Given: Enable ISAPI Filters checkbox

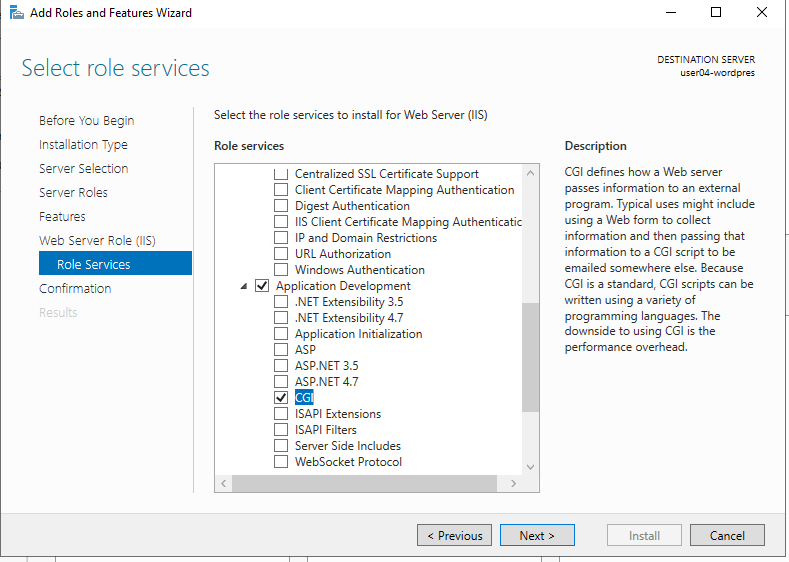Looking at the screenshot, I should tap(281, 430).
